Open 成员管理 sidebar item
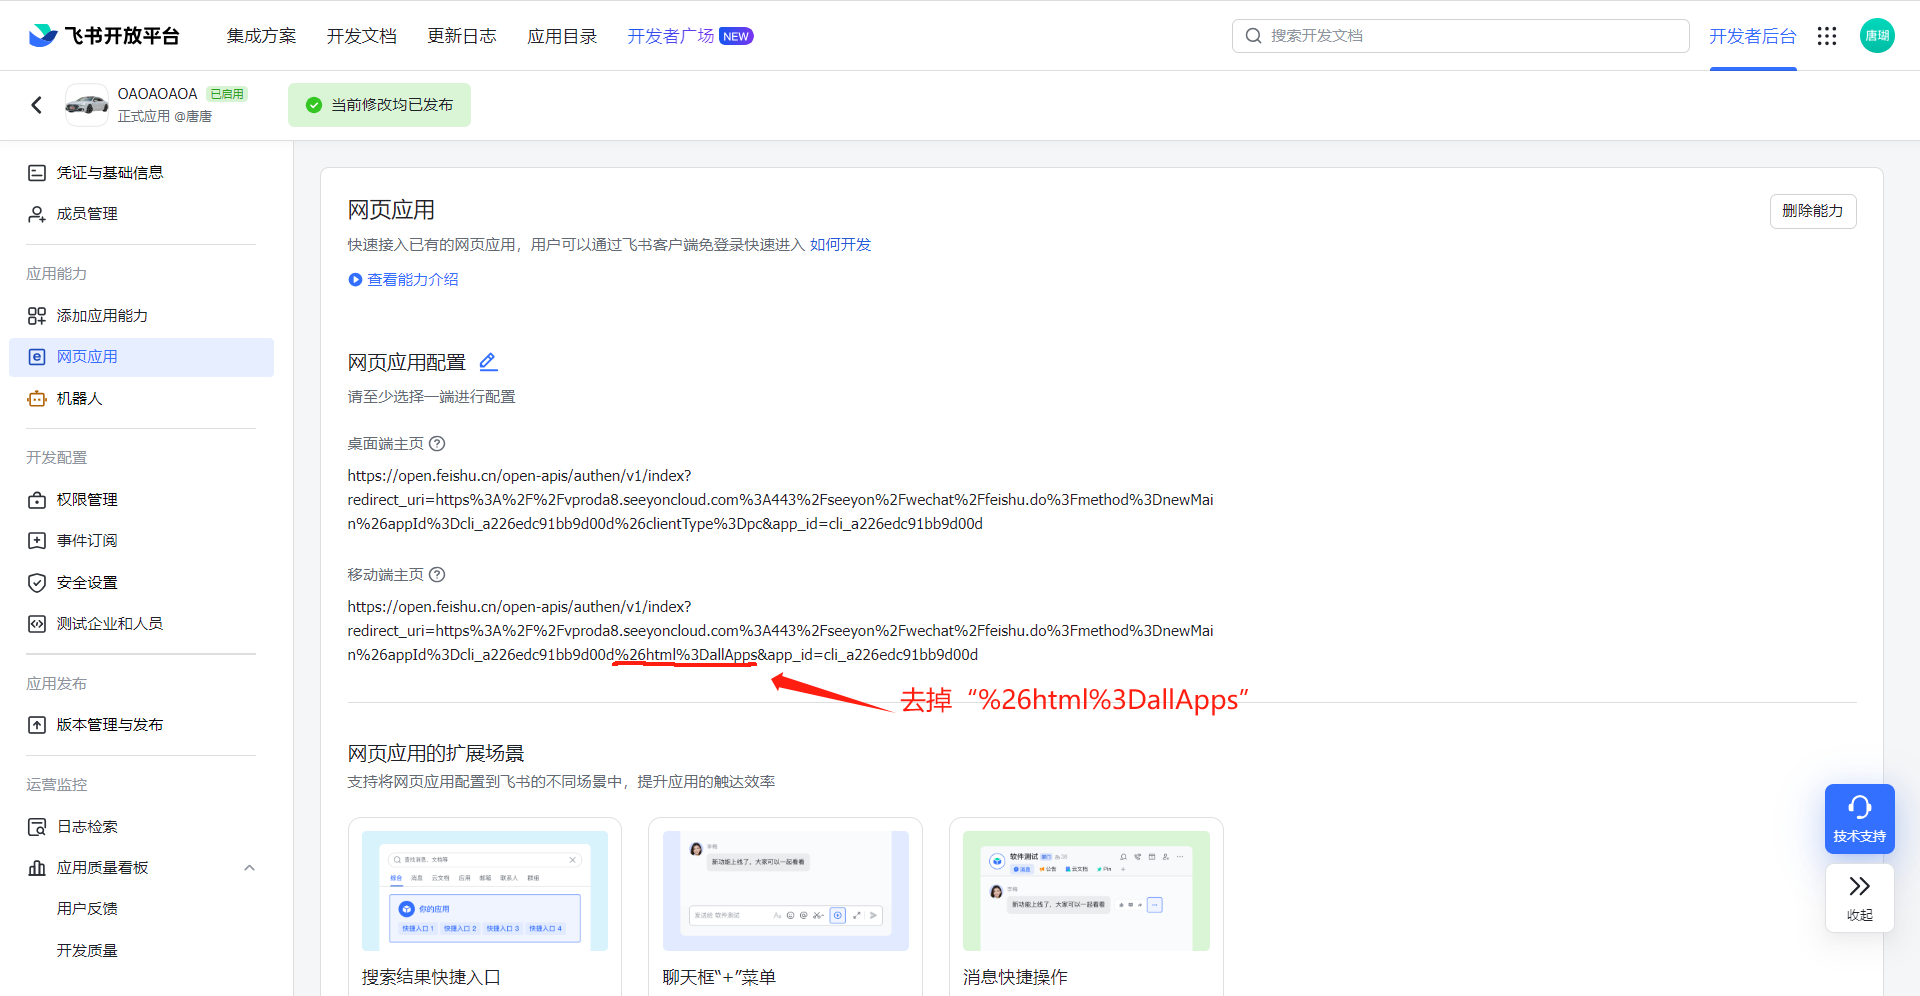This screenshot has width=1920, height=996. (x=141, y=214)
